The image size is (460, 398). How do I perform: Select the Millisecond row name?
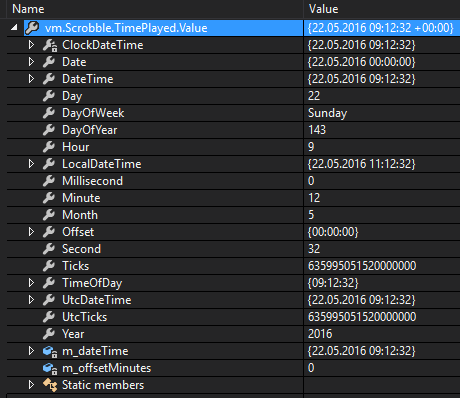(92, 181)
